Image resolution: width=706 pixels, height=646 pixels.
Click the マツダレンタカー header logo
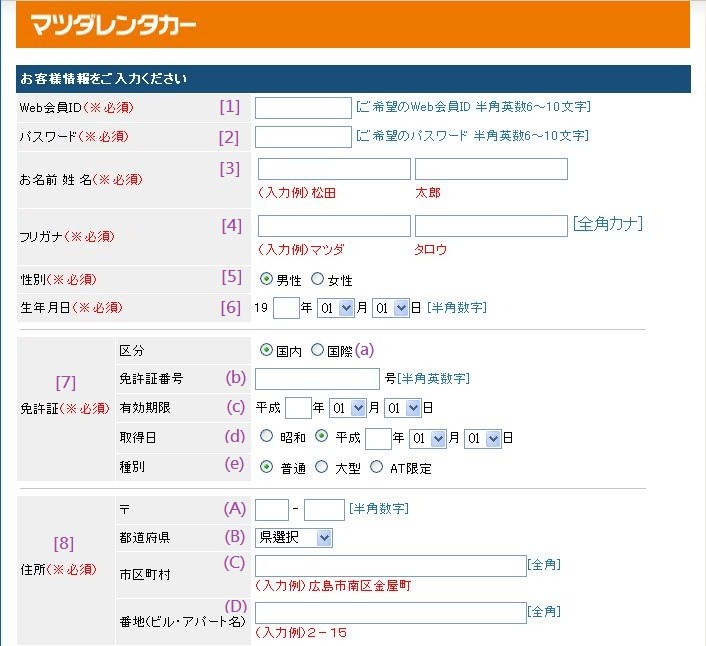[113, 25]
